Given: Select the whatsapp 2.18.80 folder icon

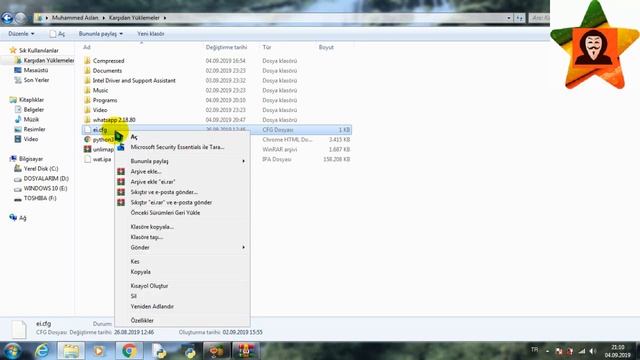Looking at the screenshot, I should (87, 120).
